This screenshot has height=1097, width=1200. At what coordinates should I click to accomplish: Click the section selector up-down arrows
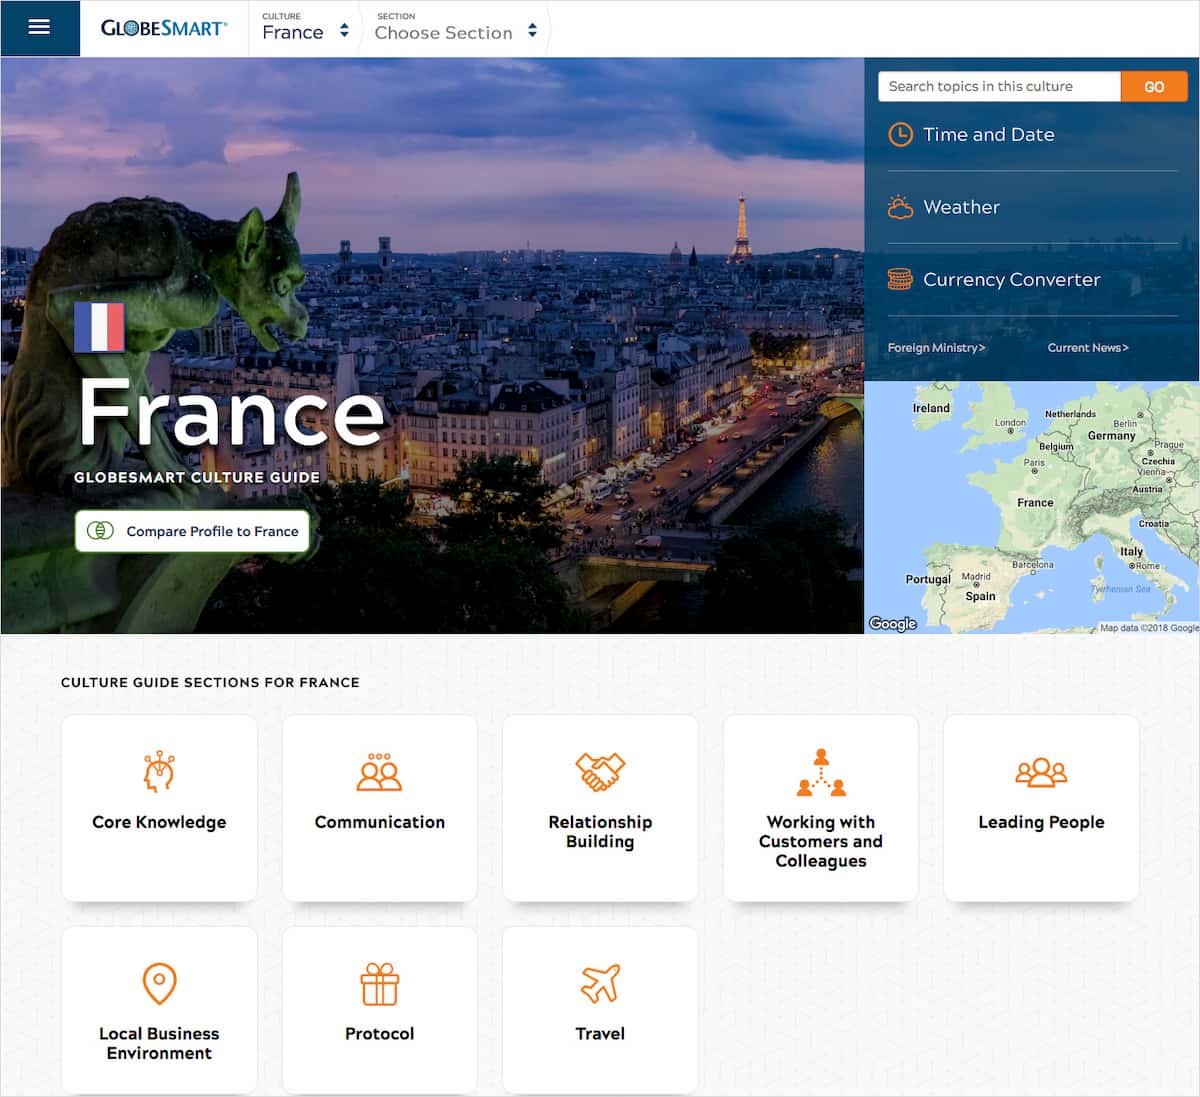point(532,31)
